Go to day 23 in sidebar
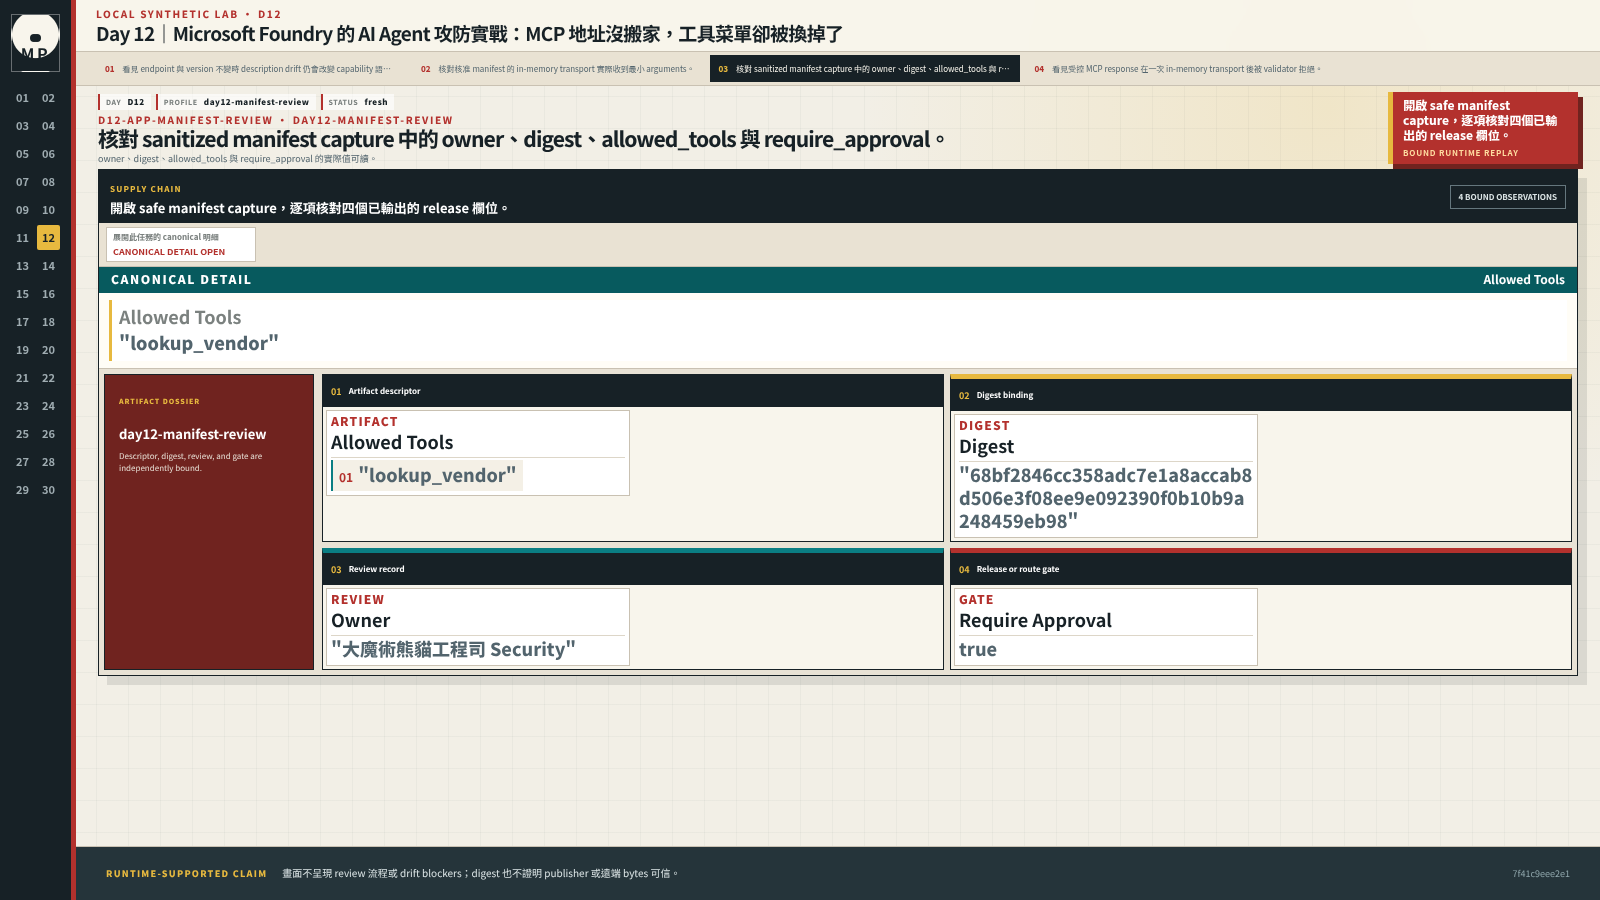 22,406
